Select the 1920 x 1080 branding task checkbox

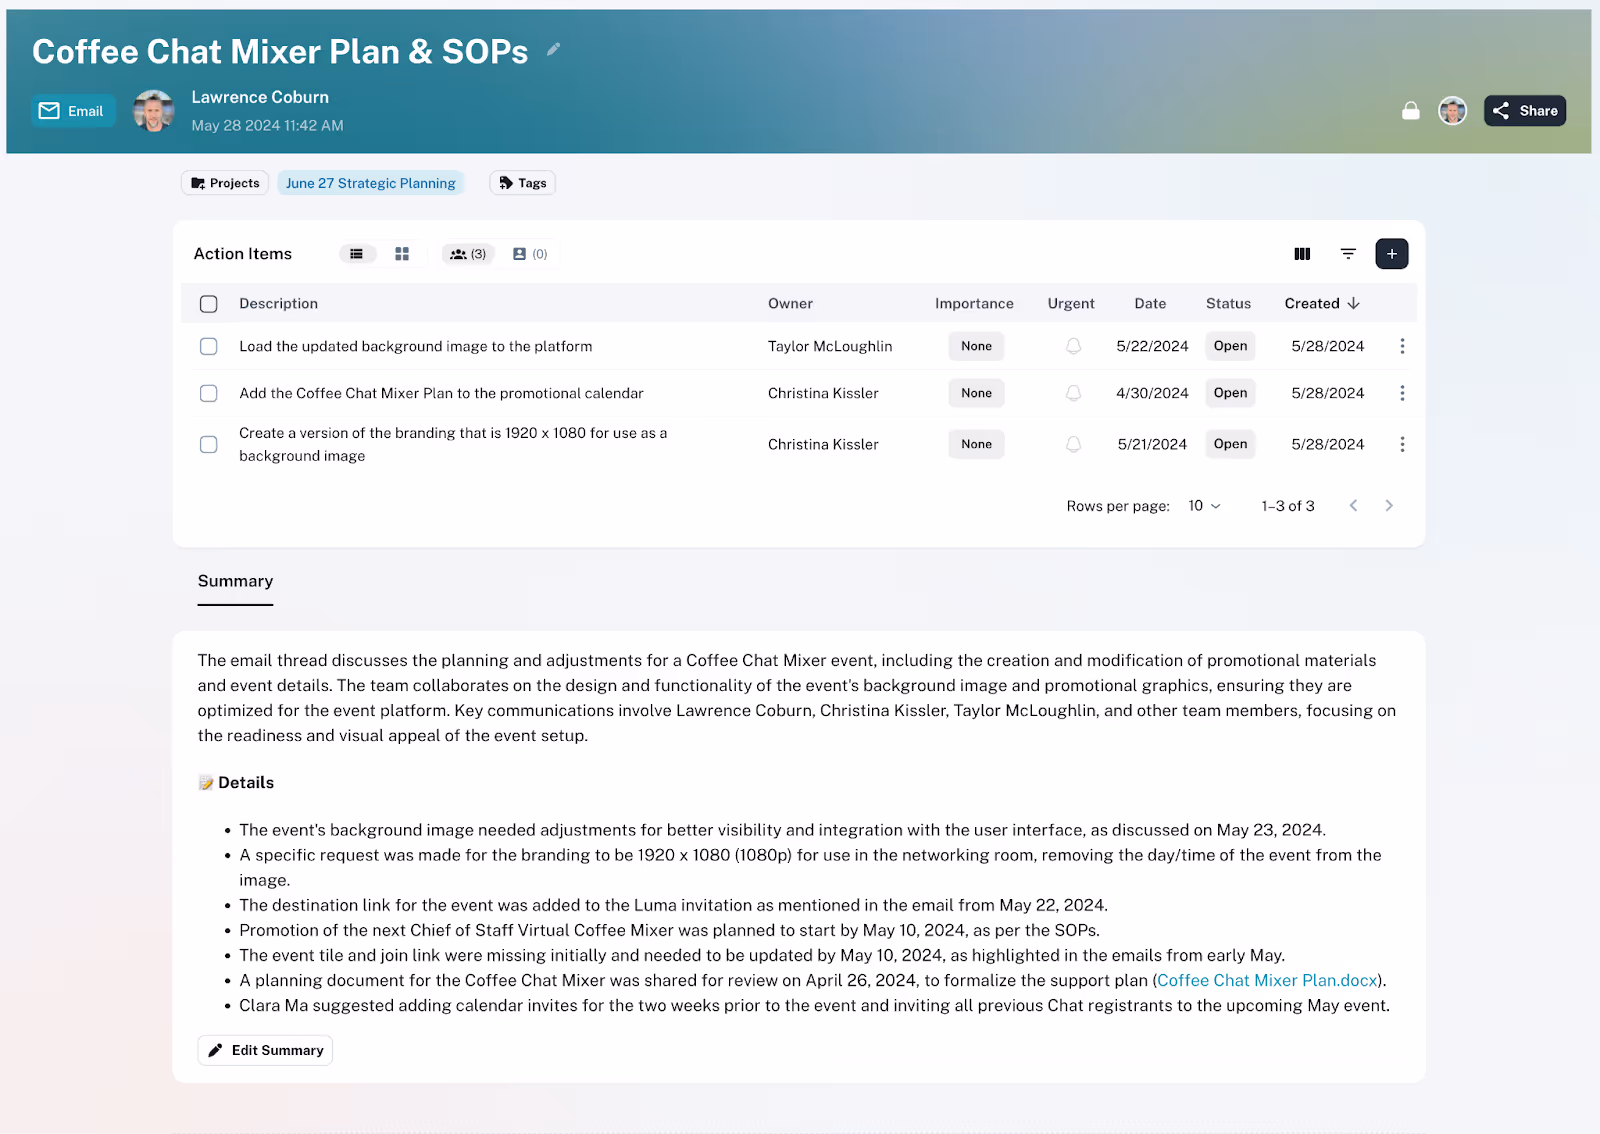209,444
